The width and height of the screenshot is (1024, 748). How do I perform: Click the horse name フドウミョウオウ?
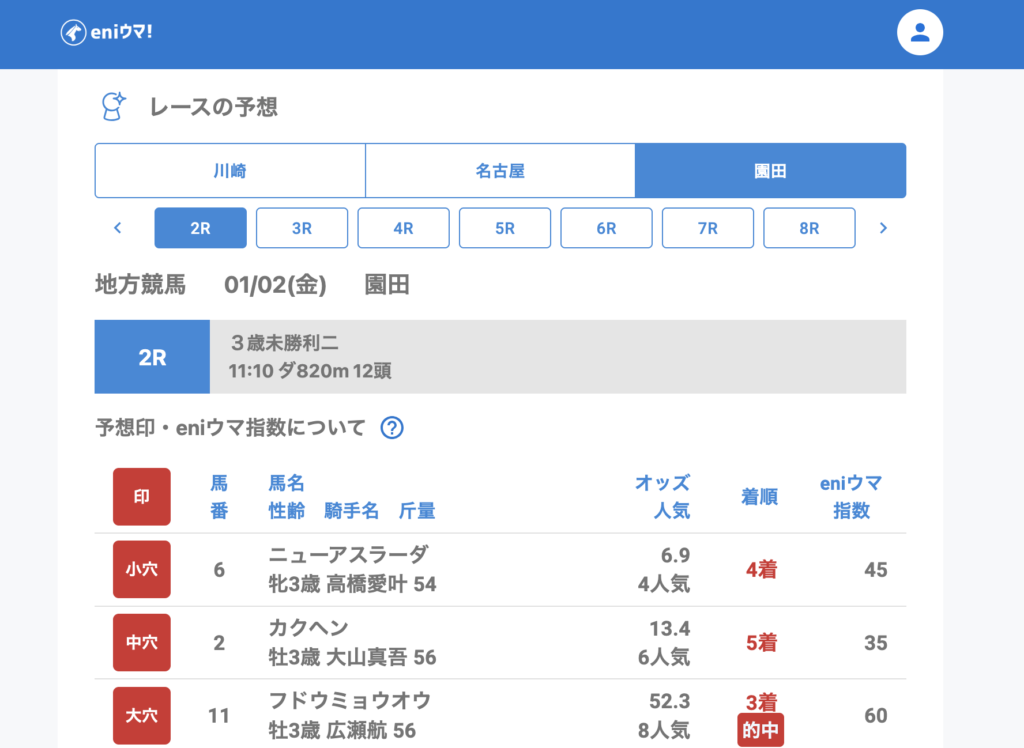(349, 700)
